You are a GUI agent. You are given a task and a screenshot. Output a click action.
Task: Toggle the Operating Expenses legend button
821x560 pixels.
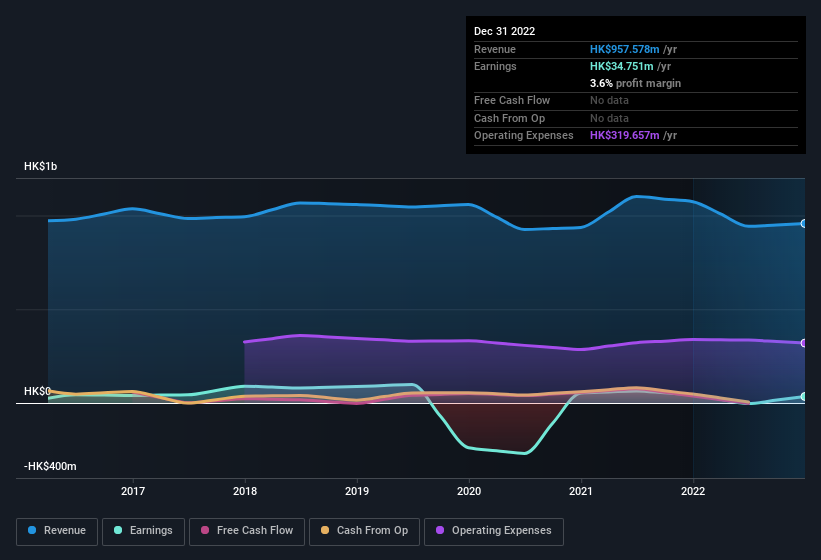click(x=494, y=531)
